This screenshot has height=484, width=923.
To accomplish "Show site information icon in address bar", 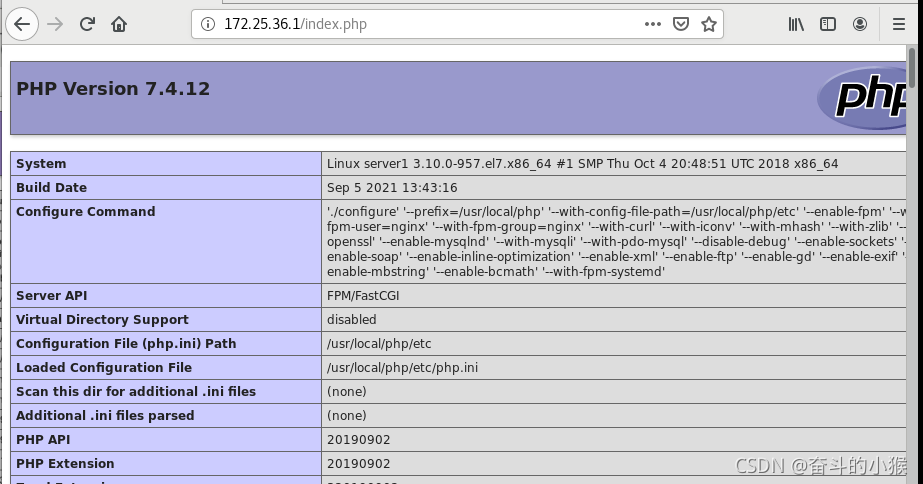I will 208,24.
